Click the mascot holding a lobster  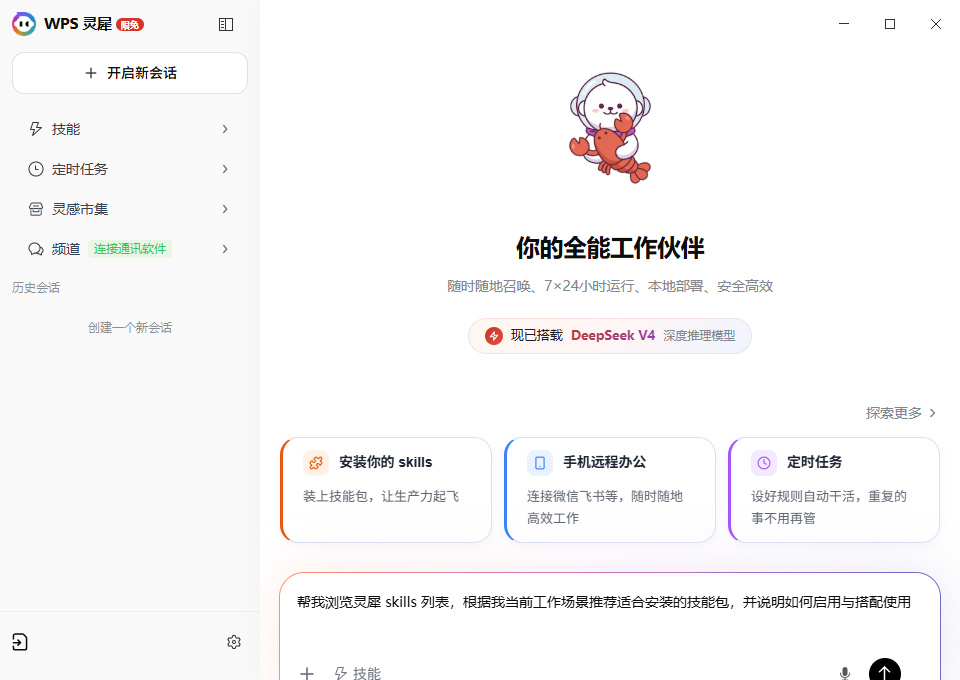(x=610, y=128)
